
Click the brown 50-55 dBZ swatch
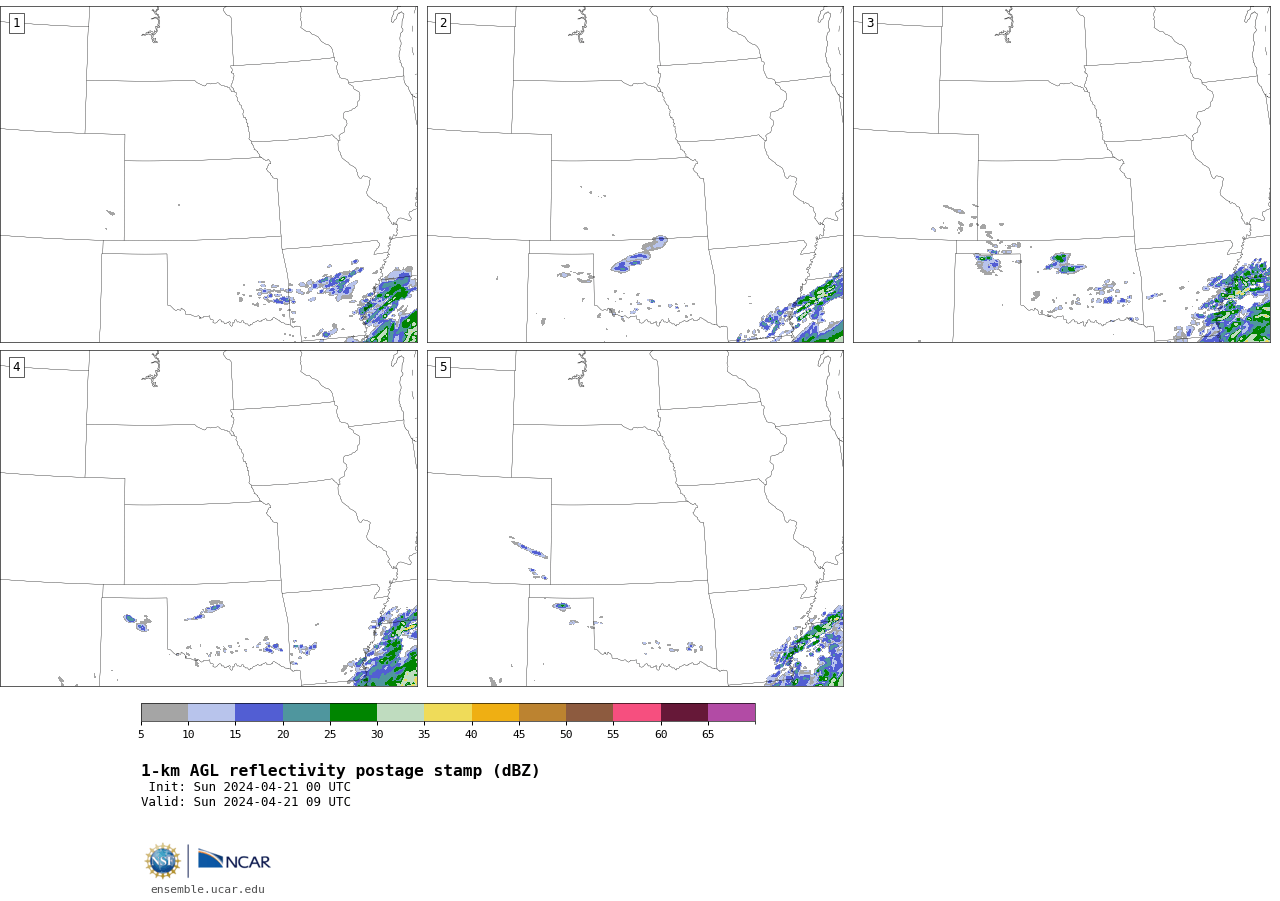[590, 713]
